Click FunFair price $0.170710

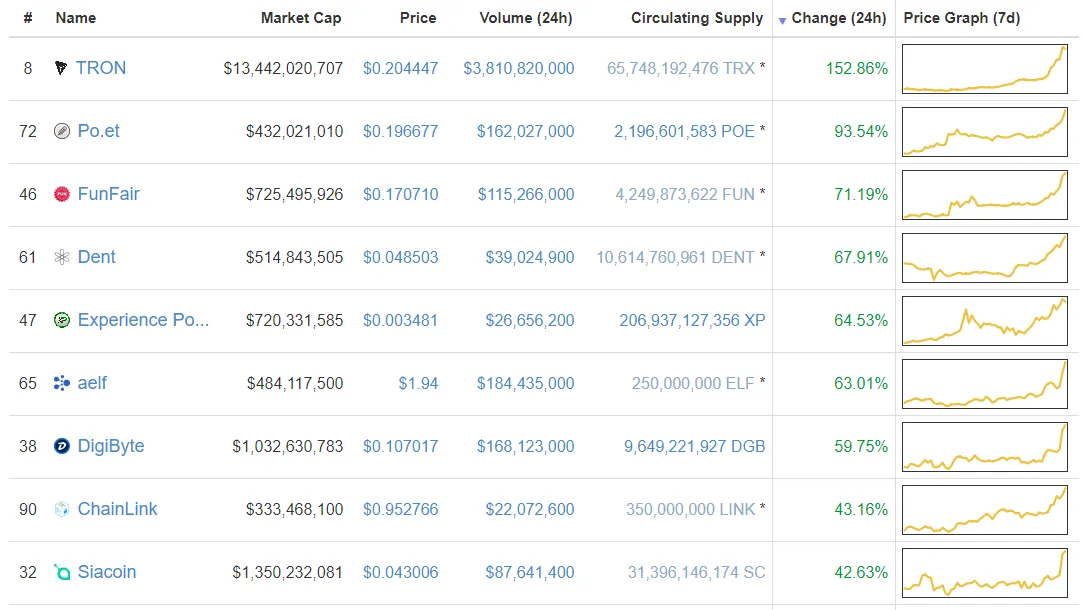click(x=400, y=194)
